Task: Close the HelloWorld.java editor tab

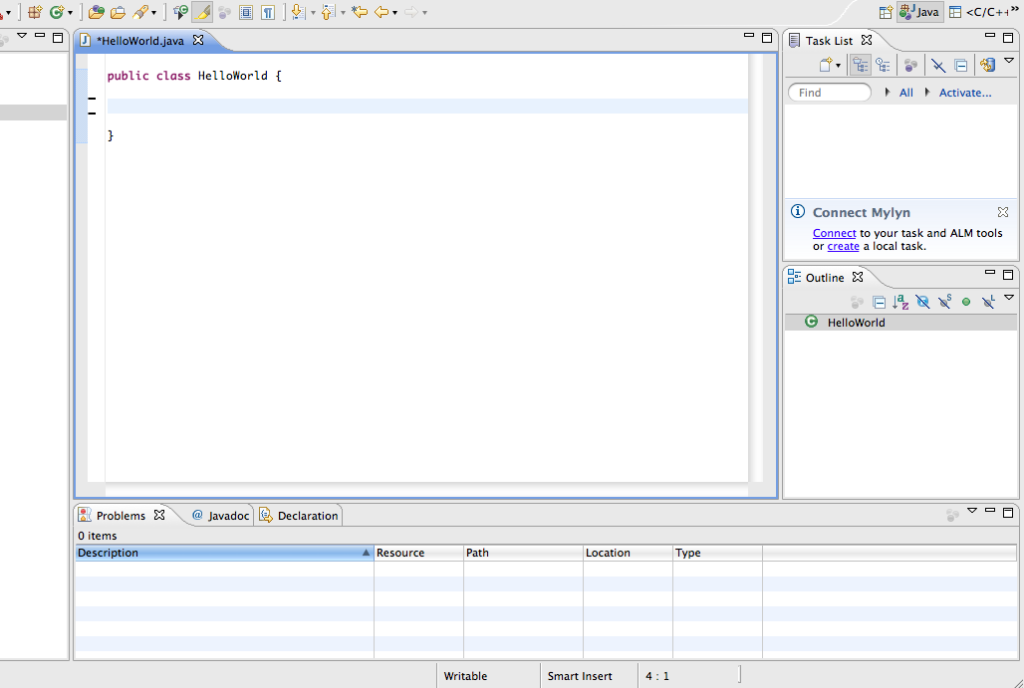Action: (x=198, y=40)
